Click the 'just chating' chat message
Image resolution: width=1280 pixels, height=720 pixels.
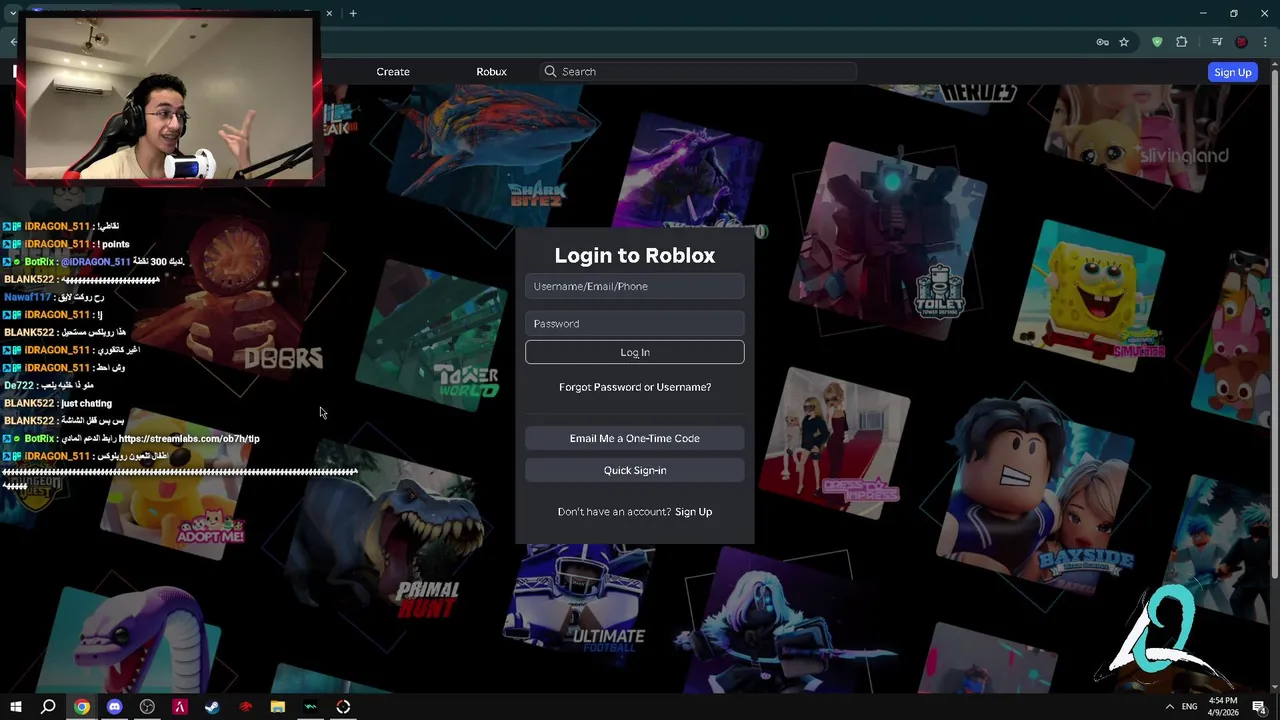pyautogui.click(x=87, y=403)
